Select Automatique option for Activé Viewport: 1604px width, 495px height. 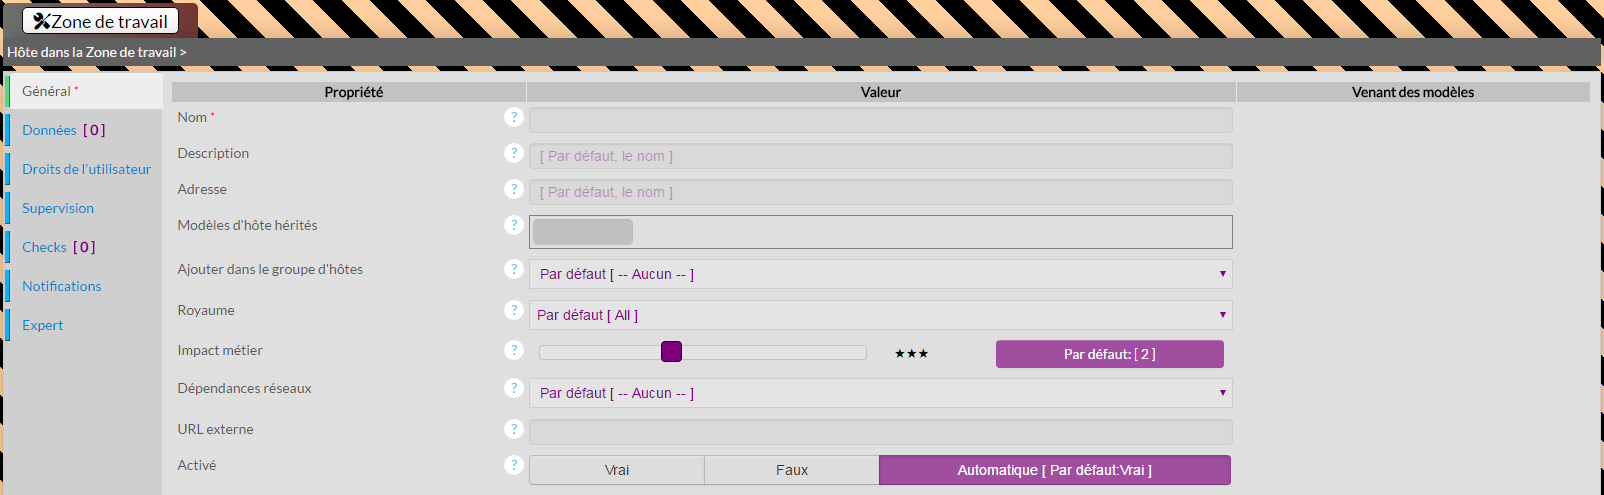(x=1054, y=470)
